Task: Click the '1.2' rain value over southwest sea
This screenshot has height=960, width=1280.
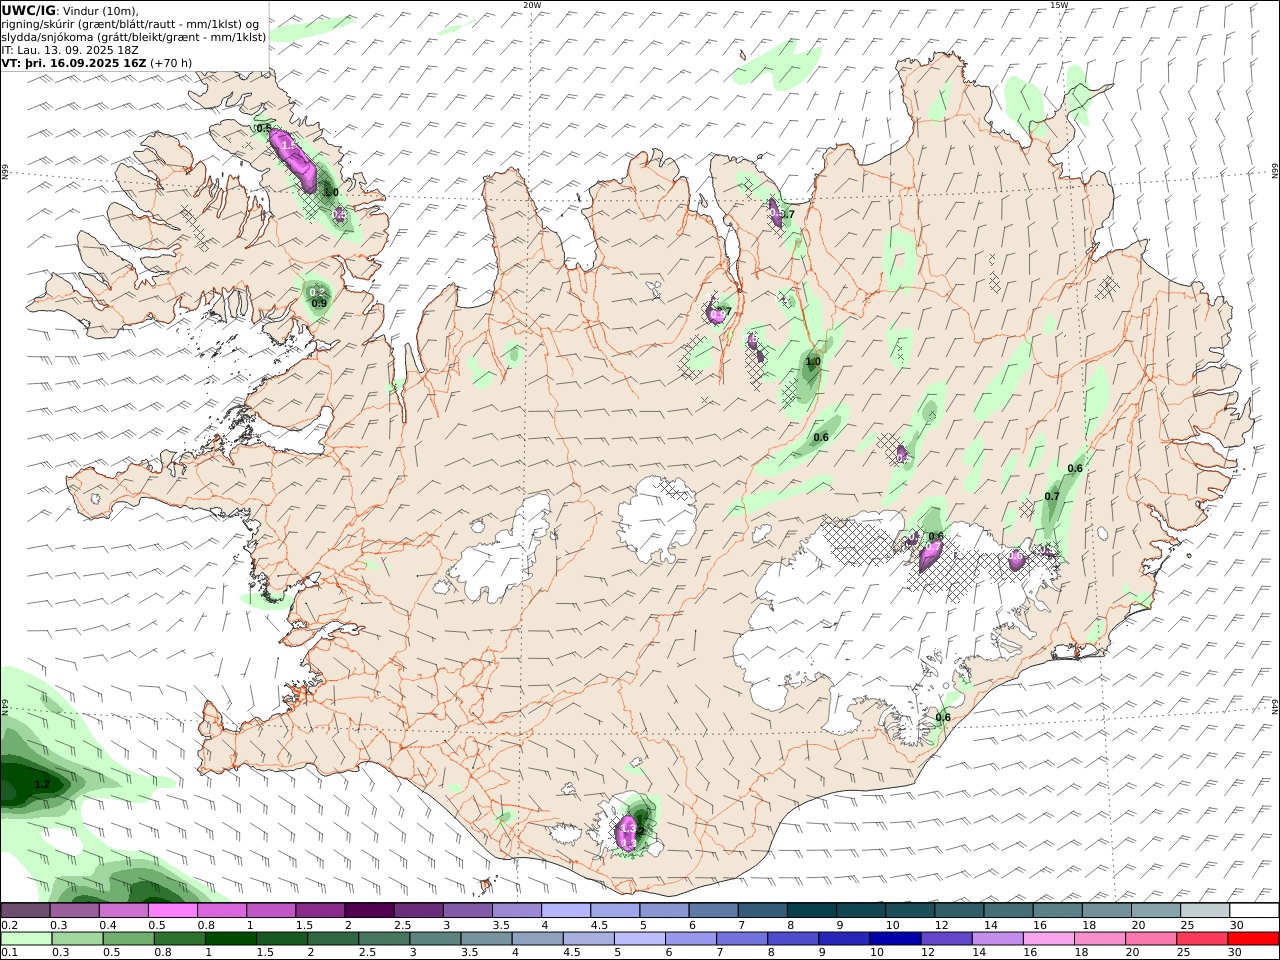Action: (x=42, y=785)
